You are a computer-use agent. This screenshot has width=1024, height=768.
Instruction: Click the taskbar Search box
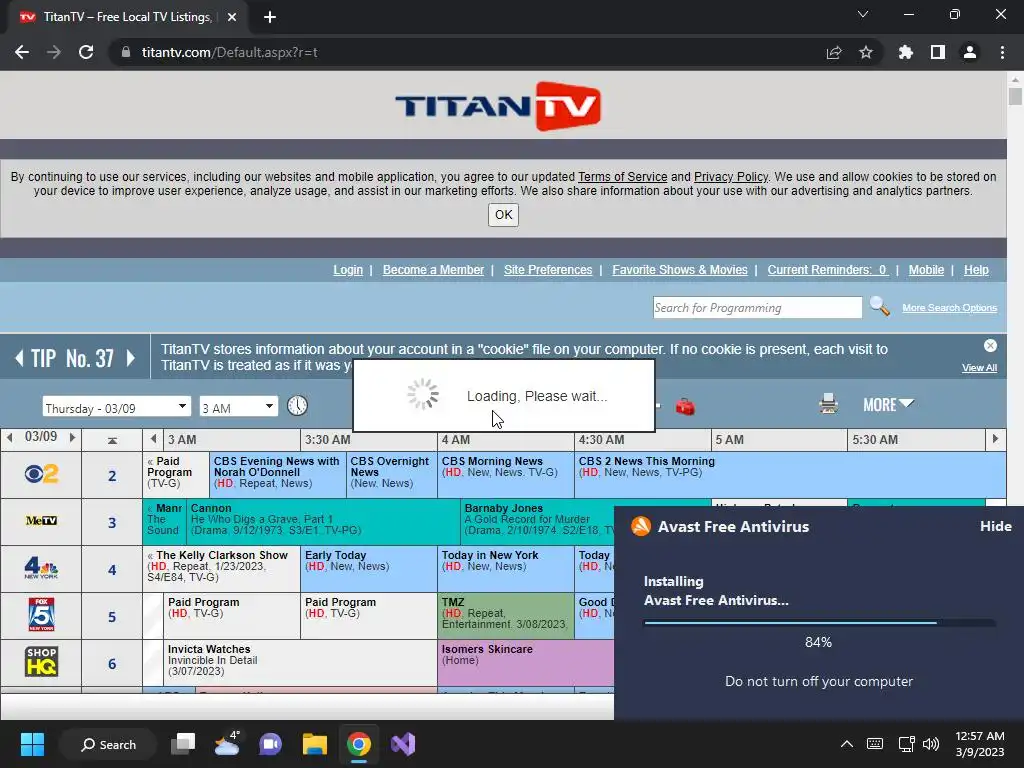[108, 744]
